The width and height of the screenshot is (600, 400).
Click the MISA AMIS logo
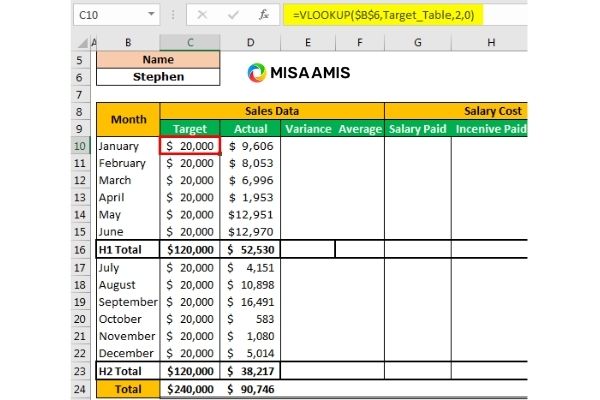point(299,73)
